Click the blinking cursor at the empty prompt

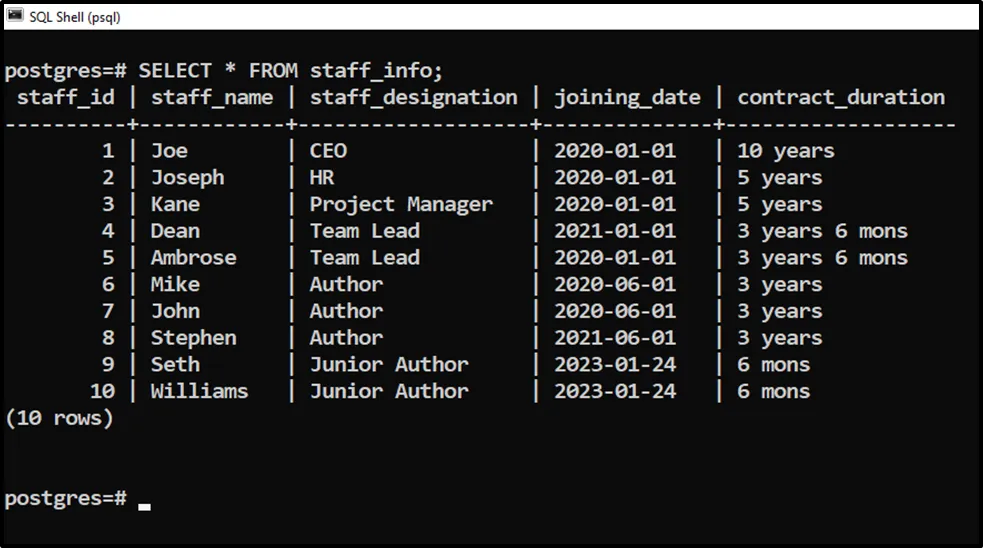145,506
